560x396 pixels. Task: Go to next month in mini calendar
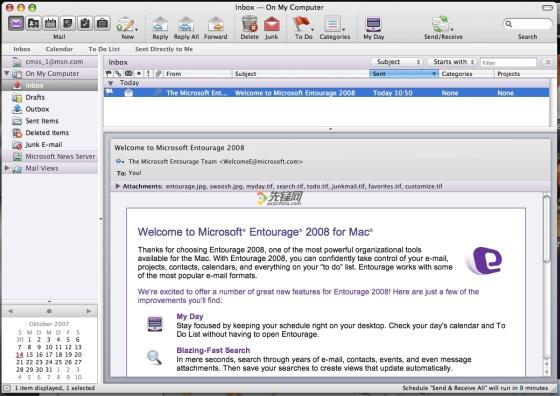(89, 311)
